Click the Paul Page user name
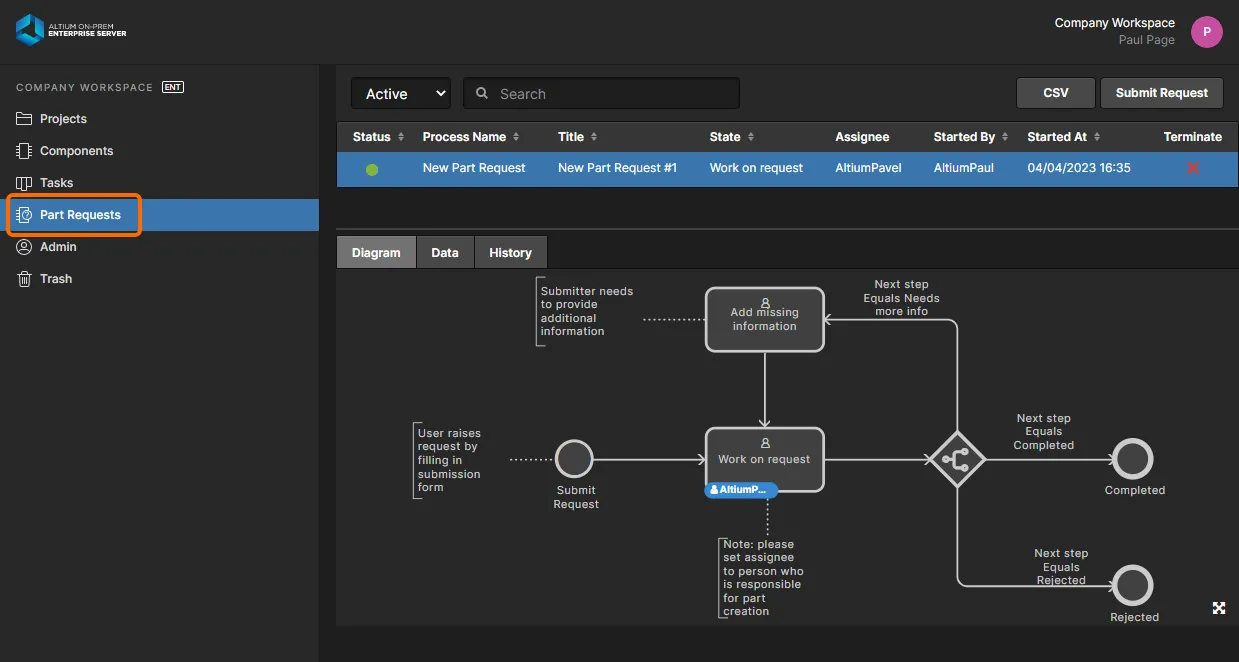Image resolution: width=1239 pixels, height=662 pixels. [x=1146, y=40]
